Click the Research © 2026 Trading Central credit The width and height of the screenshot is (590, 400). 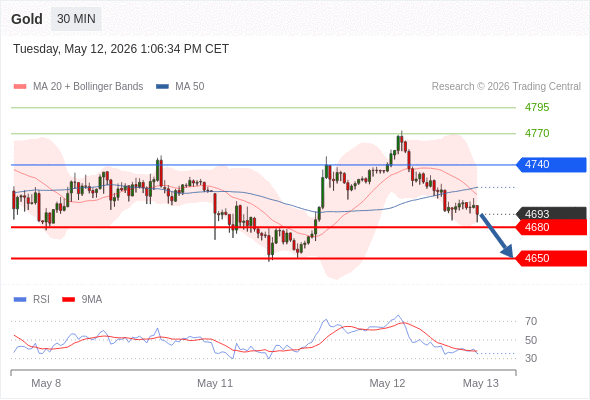pyautogui.click(x=506, y=87)
